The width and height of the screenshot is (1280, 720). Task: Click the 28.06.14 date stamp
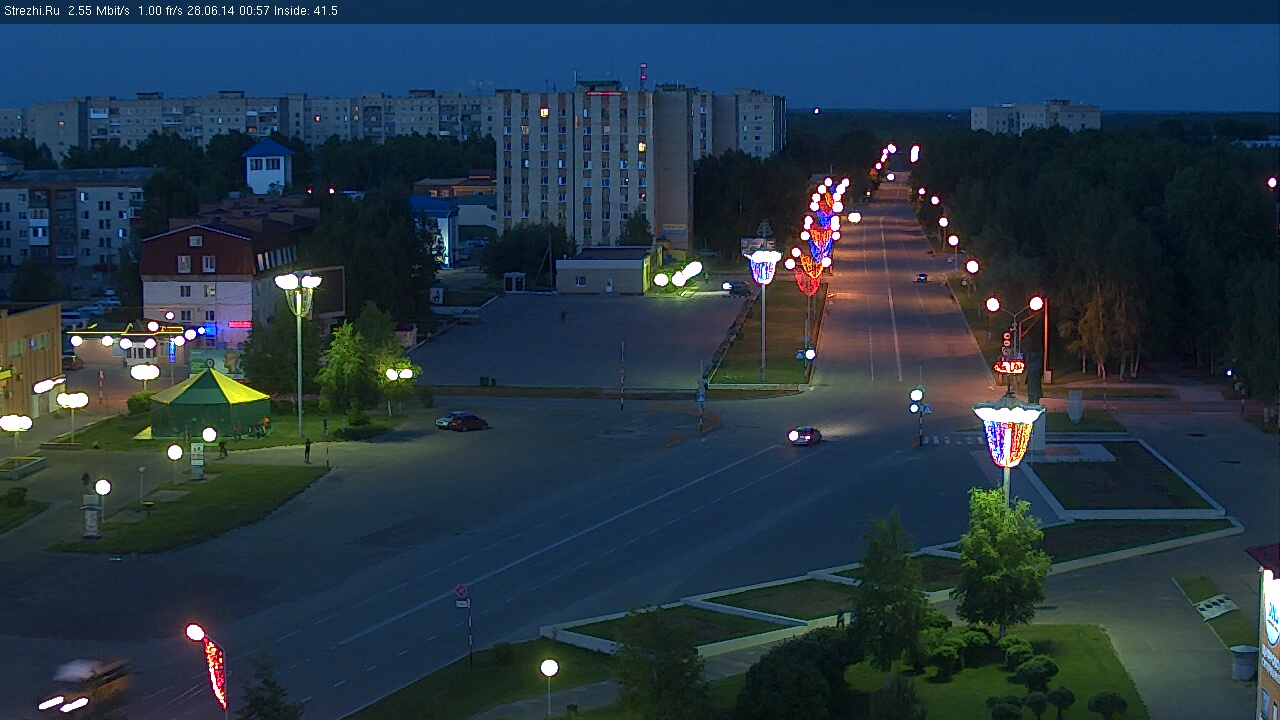[x=211, y=11]
